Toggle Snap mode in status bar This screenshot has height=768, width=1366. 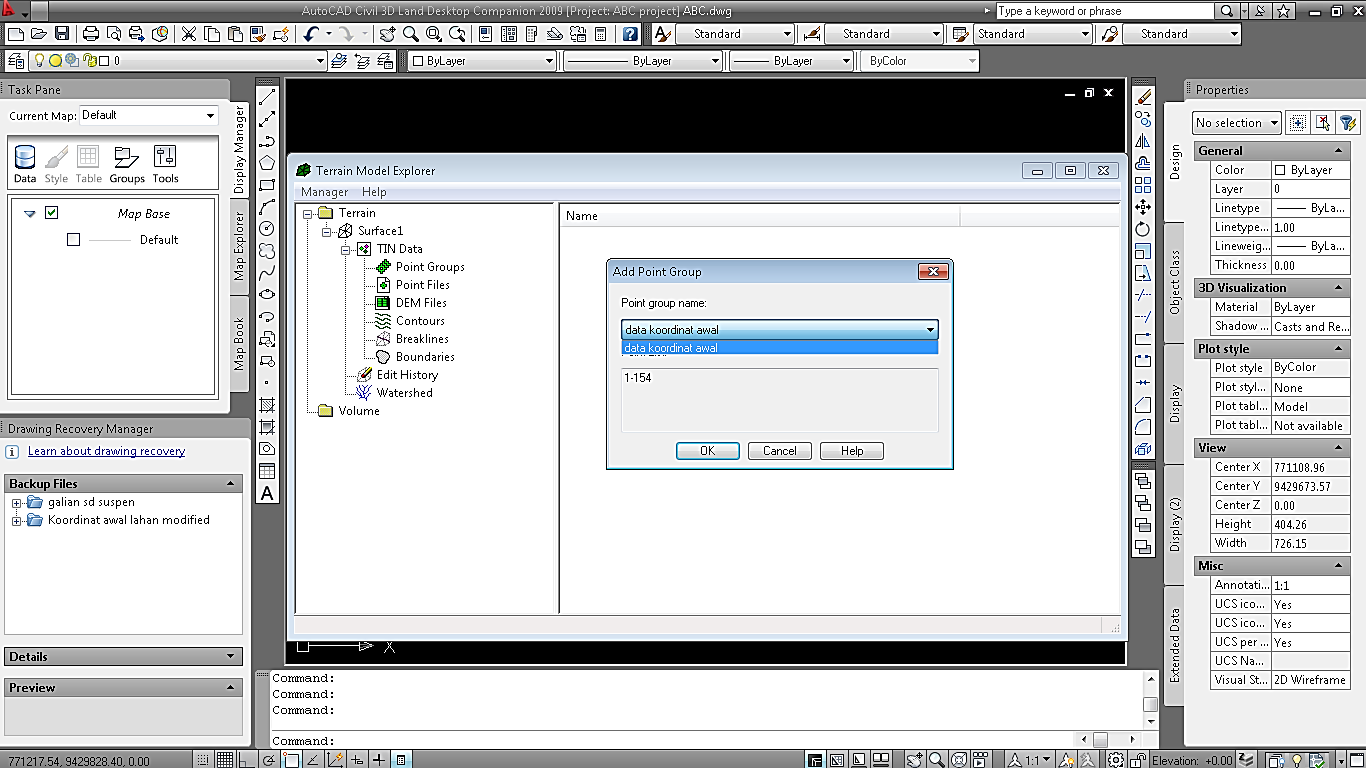203,760
